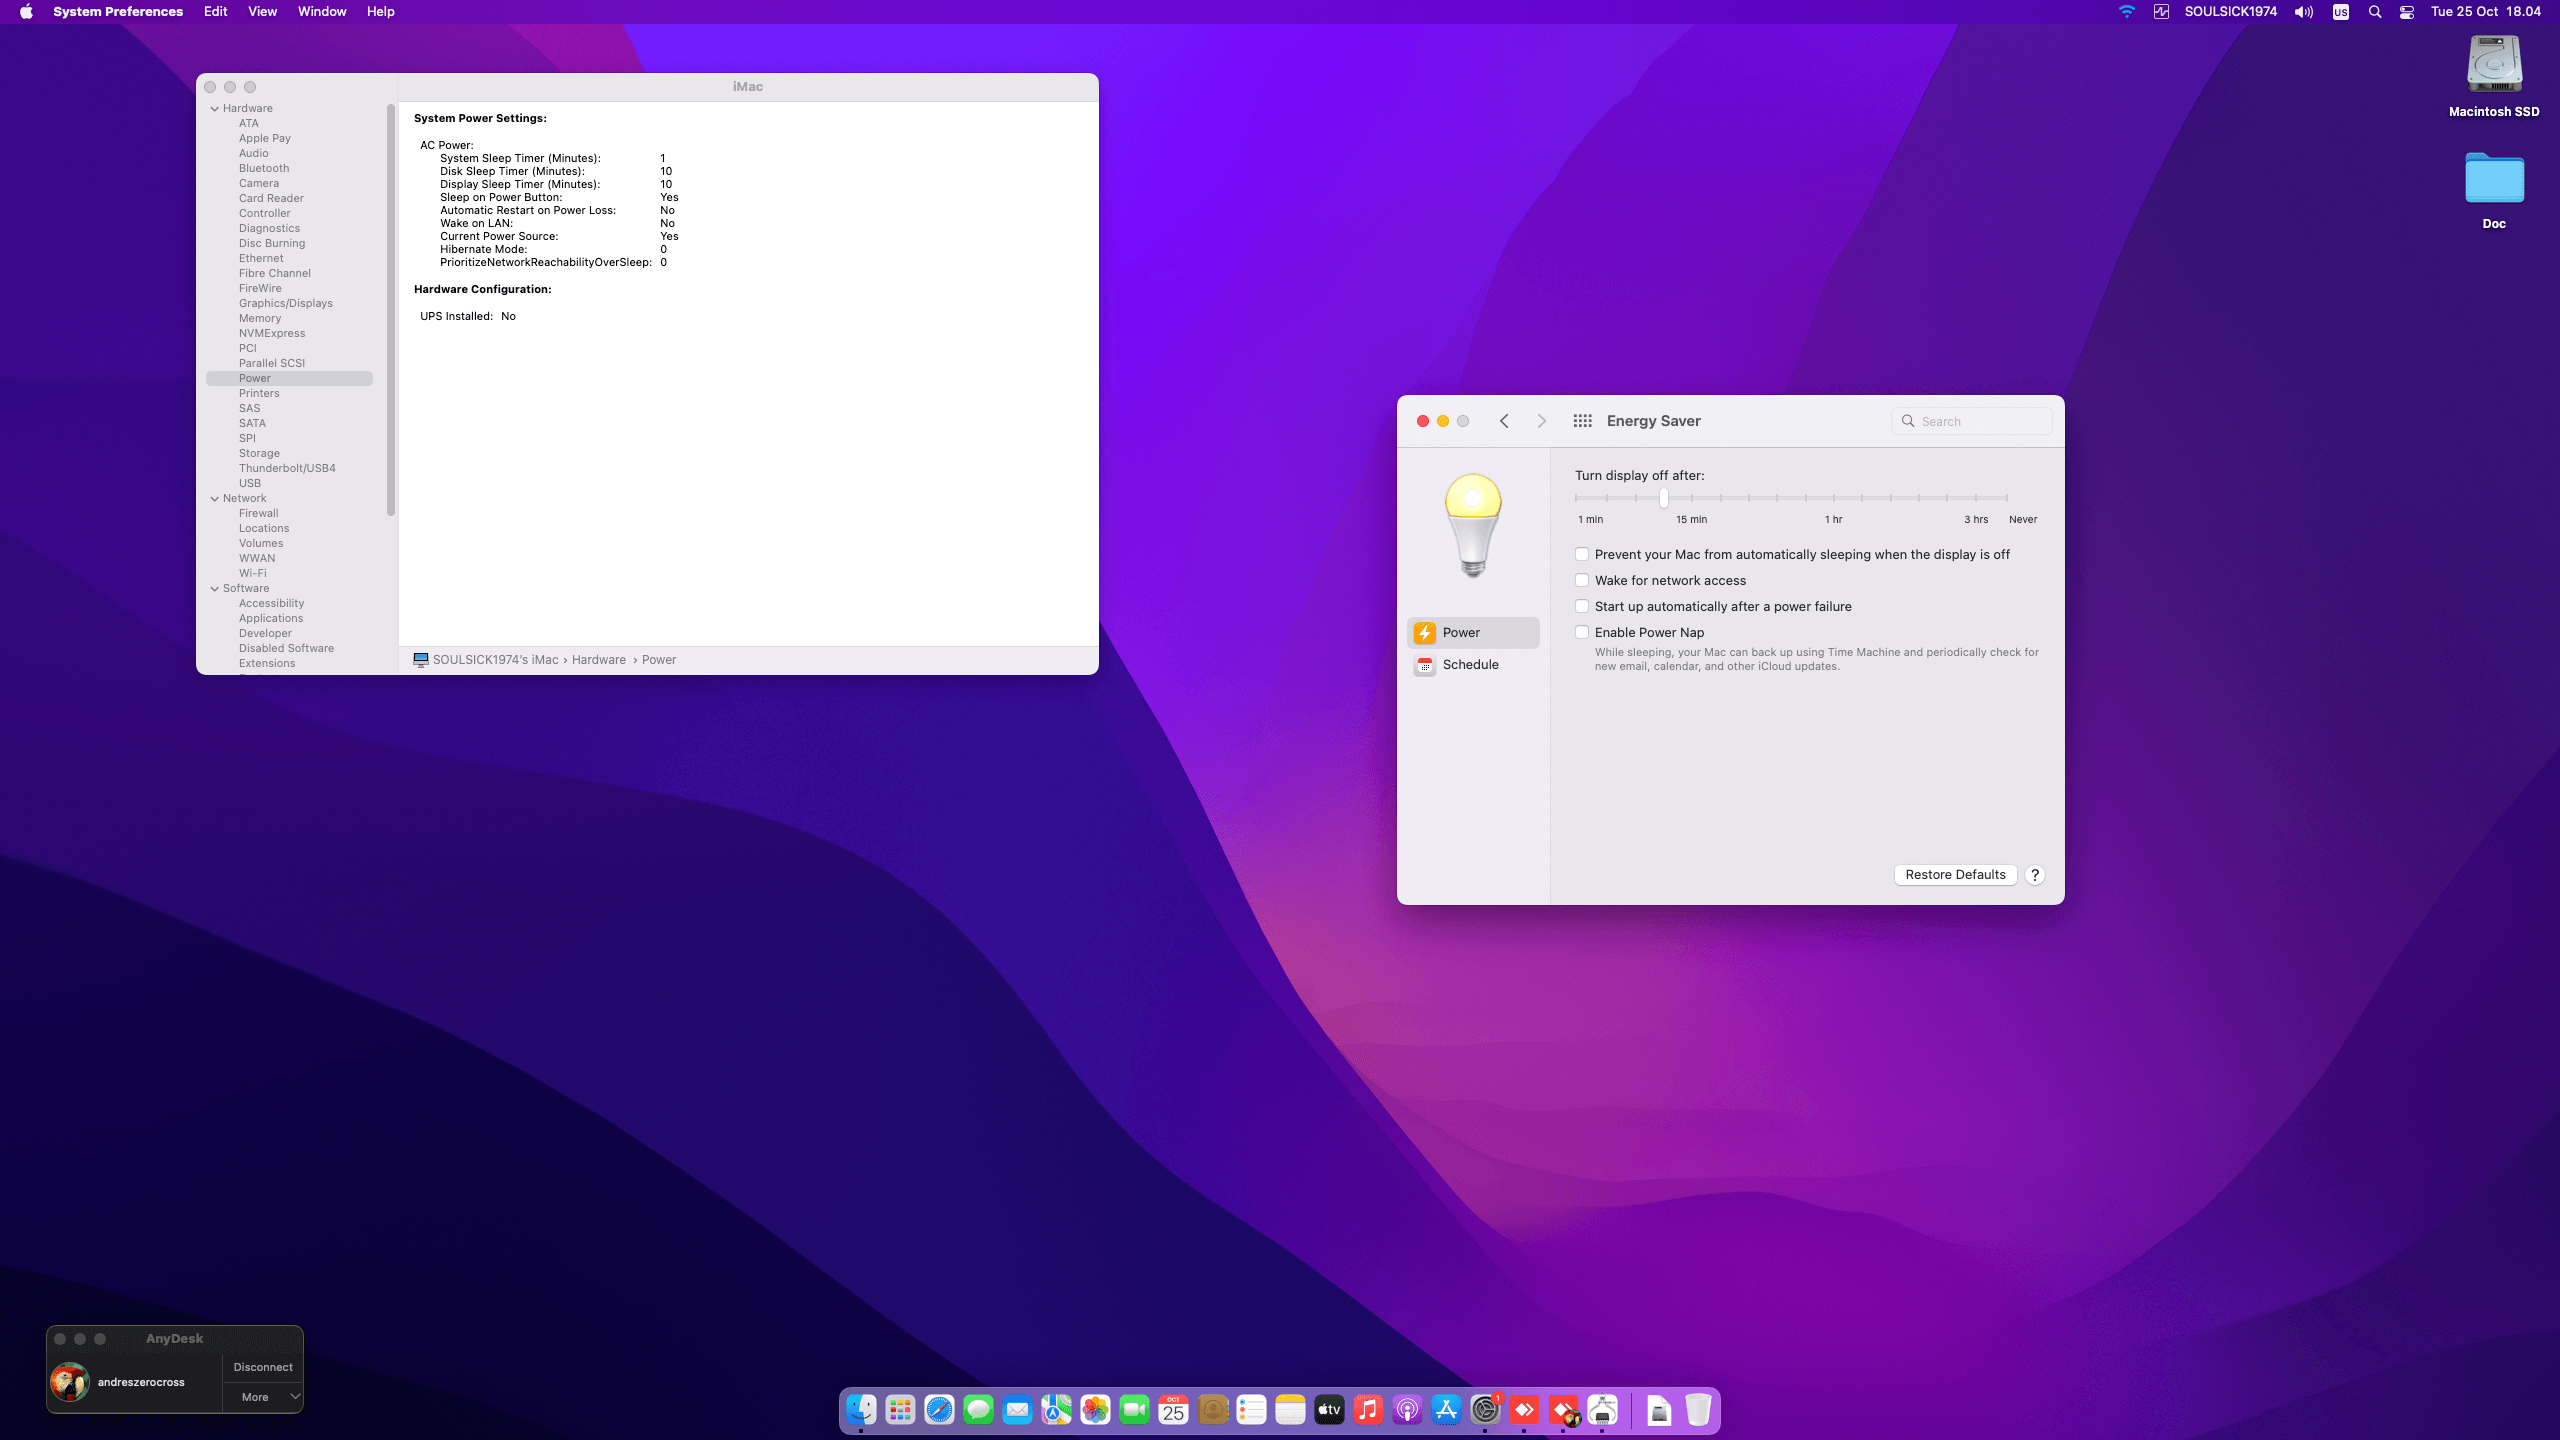The height and width of the screenshot is (1440, 2560).
Task: Open the volume control in menu bar
Action: [2303, 12]
